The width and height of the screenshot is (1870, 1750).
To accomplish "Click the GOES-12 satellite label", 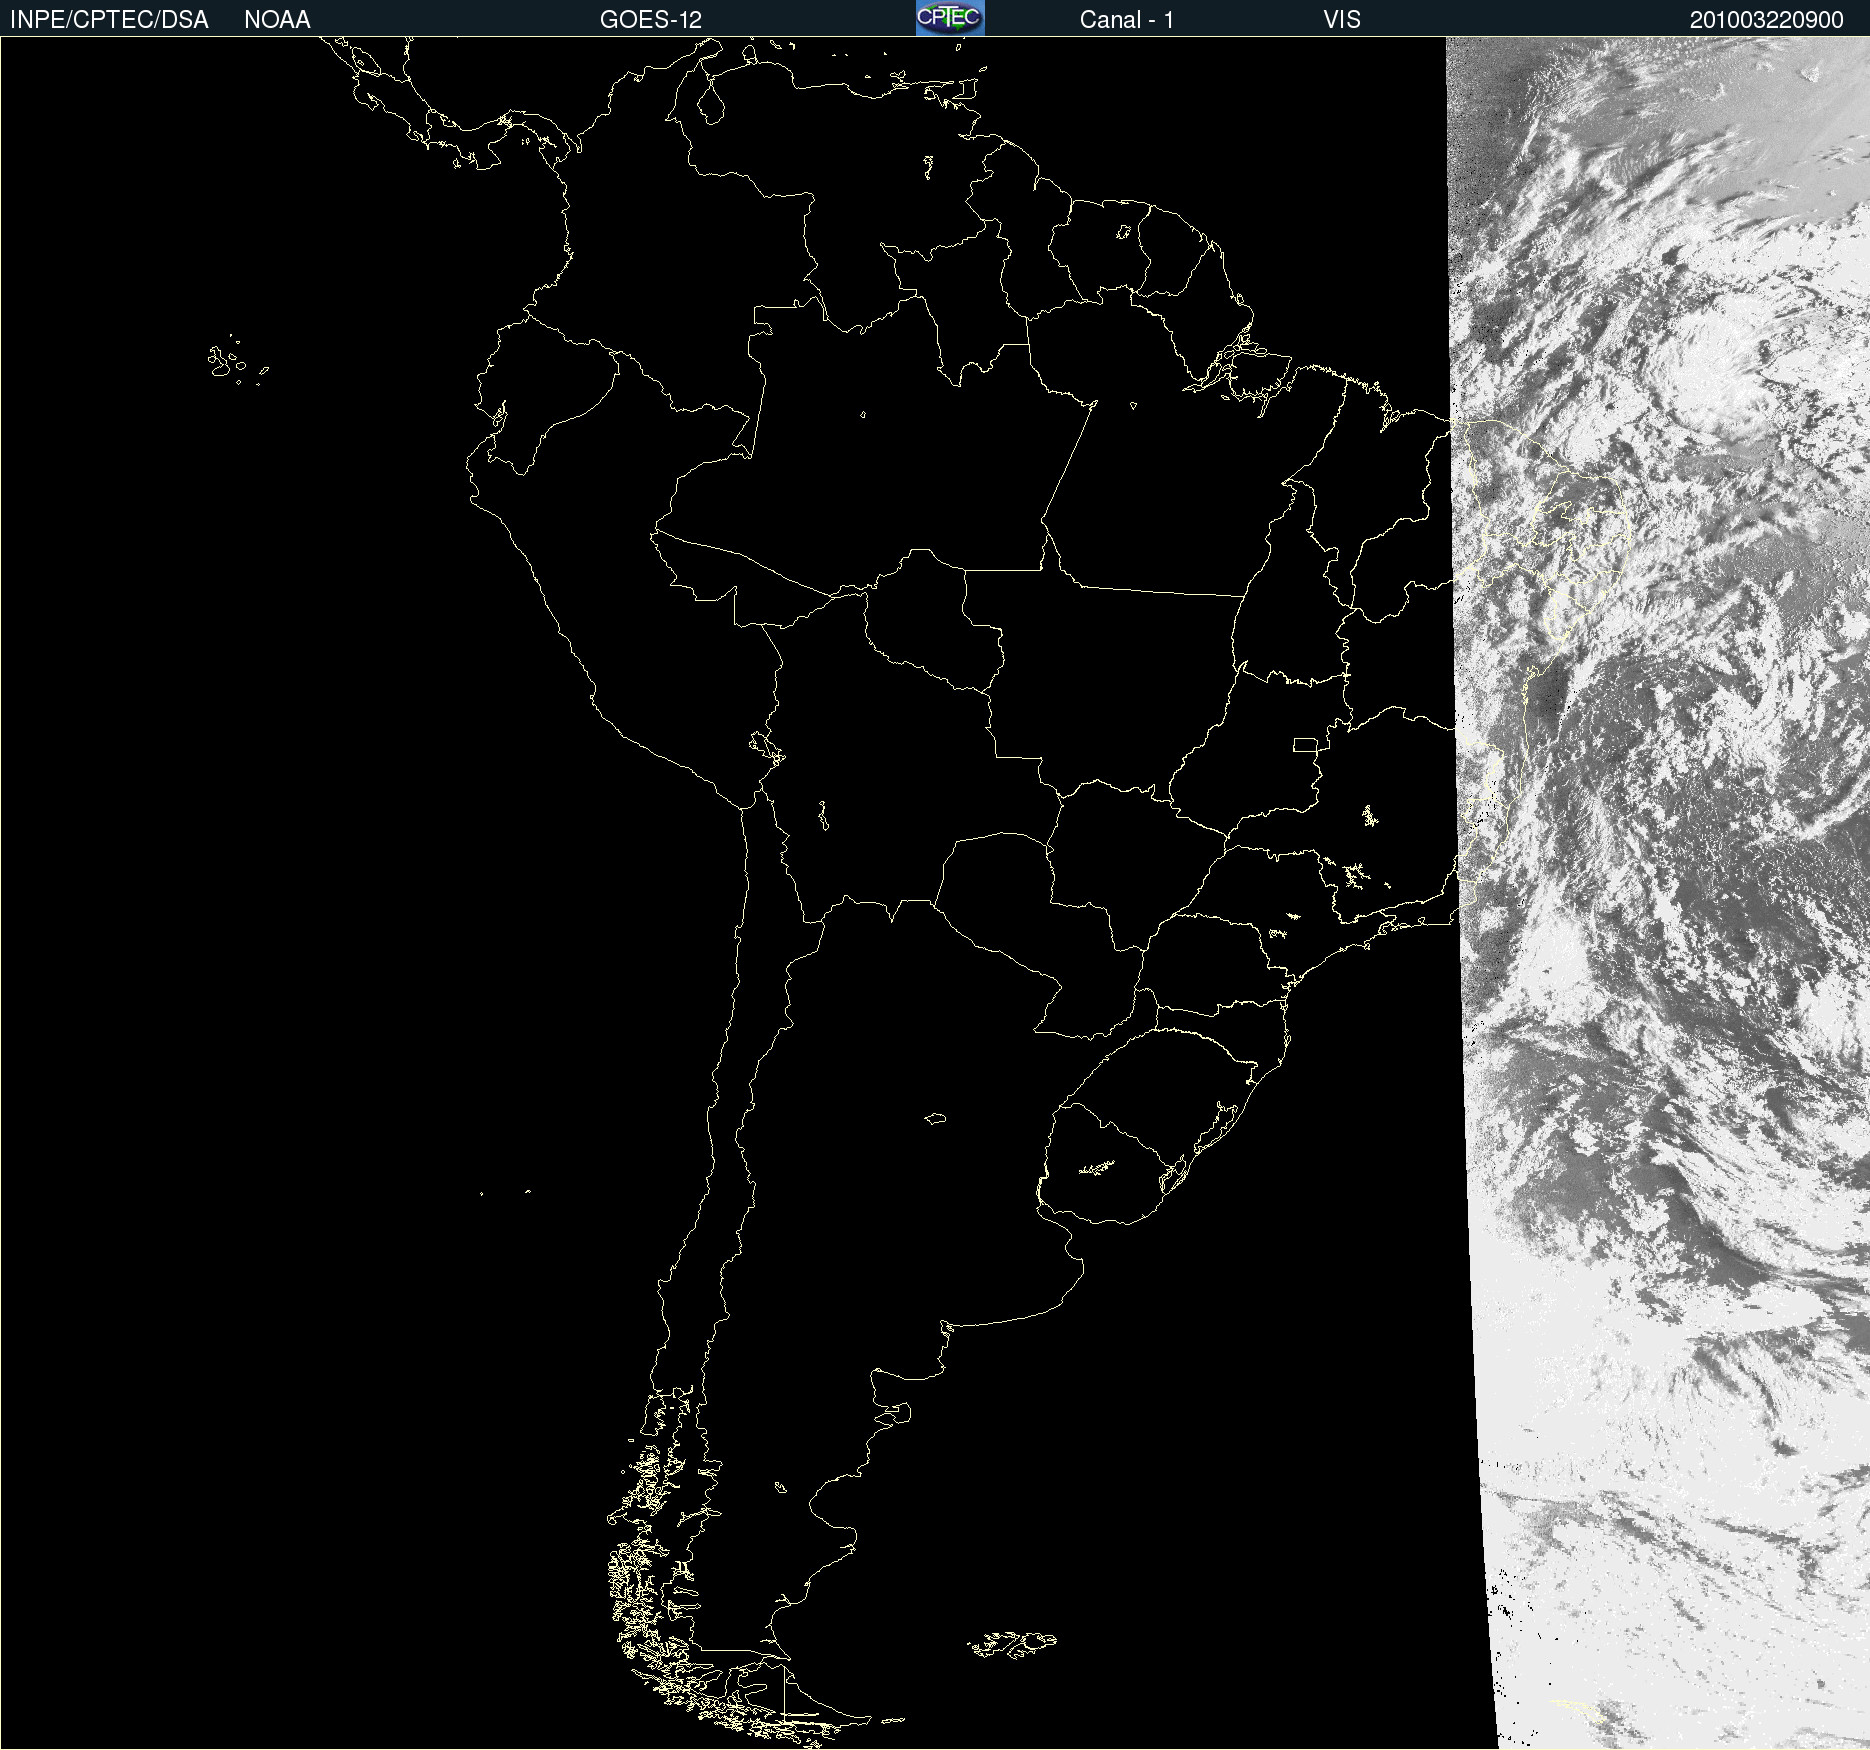I will click(651, 20).
